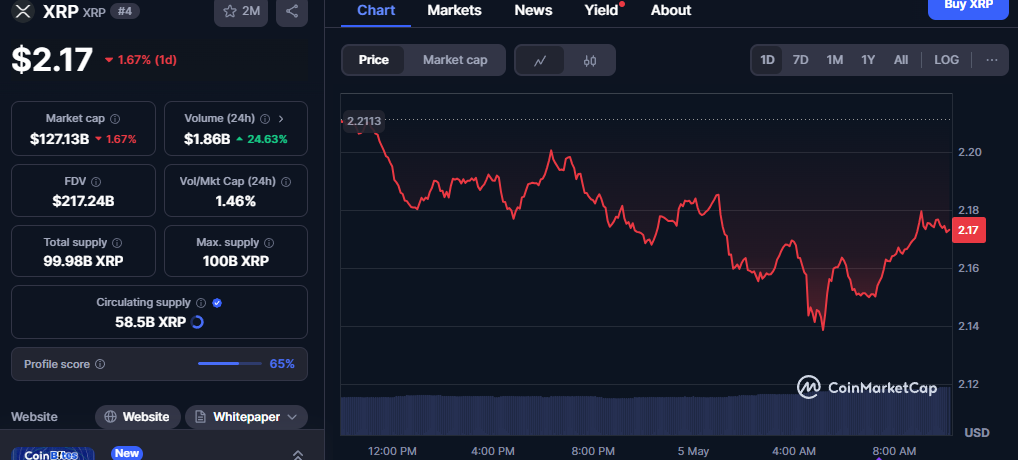Click the $127.13B market cap value
This screenshot has height=460, width=1018.
59,139
